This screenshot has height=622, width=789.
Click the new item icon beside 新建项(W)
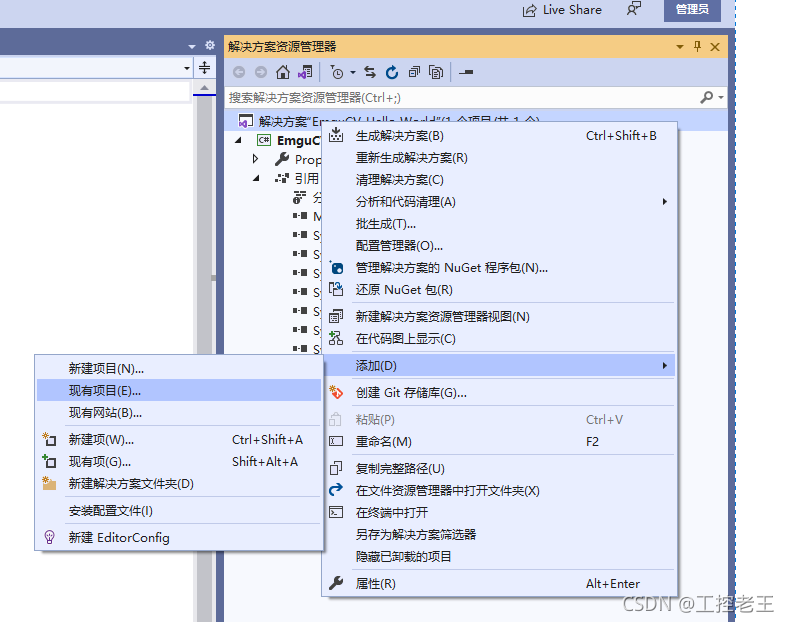pyautogui.click(x=49, y=440)
